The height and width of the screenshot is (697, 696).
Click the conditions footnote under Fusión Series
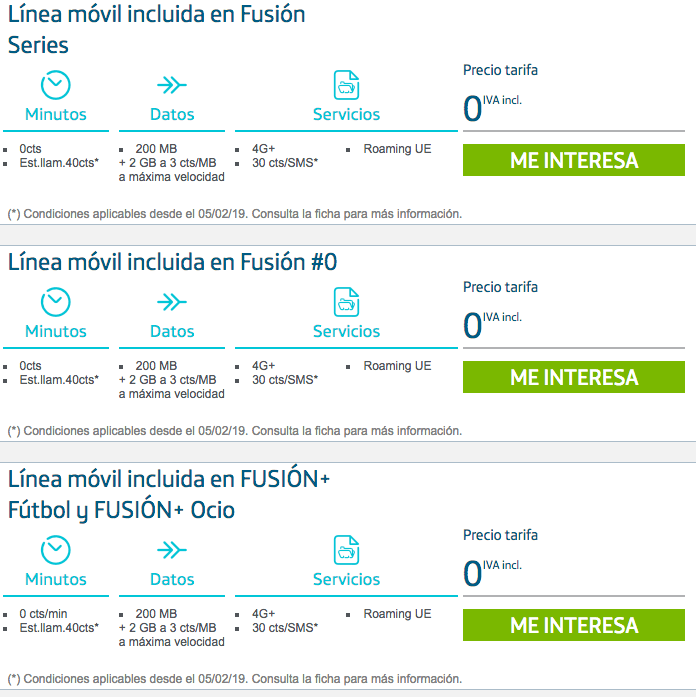tap(235, 213)
